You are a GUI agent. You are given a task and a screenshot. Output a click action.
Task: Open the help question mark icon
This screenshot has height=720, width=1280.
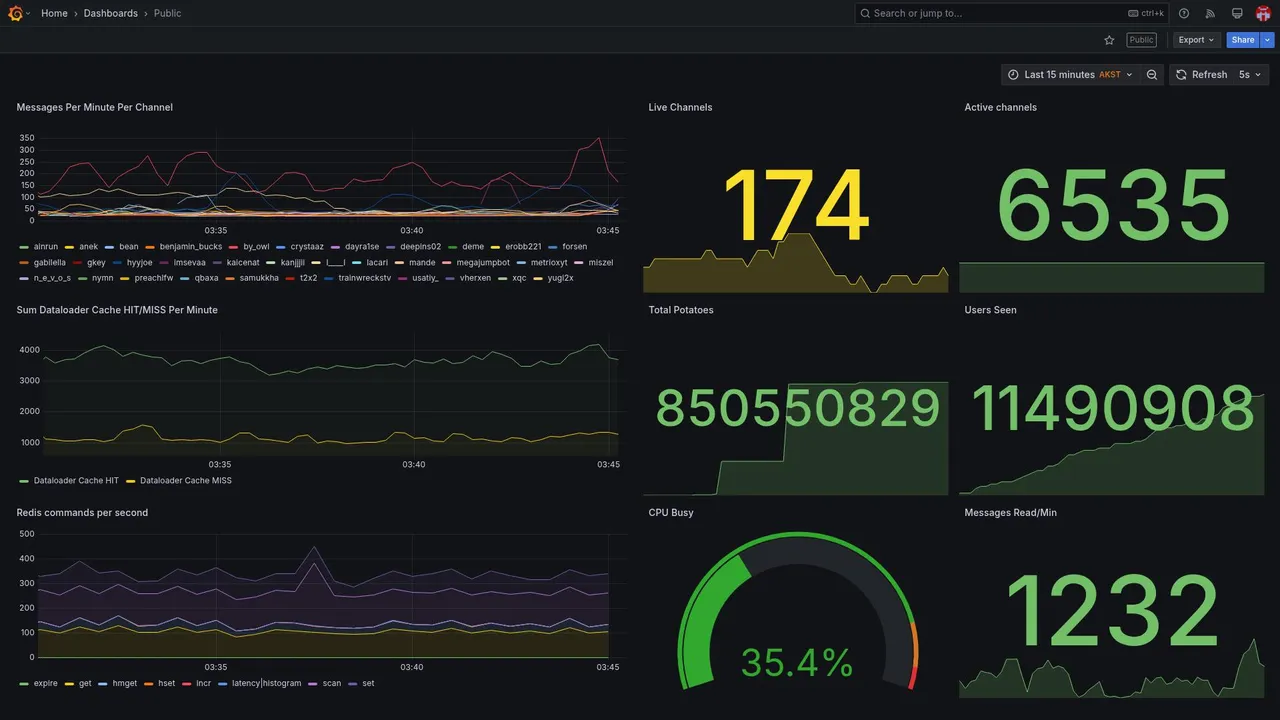(1184, 13)
